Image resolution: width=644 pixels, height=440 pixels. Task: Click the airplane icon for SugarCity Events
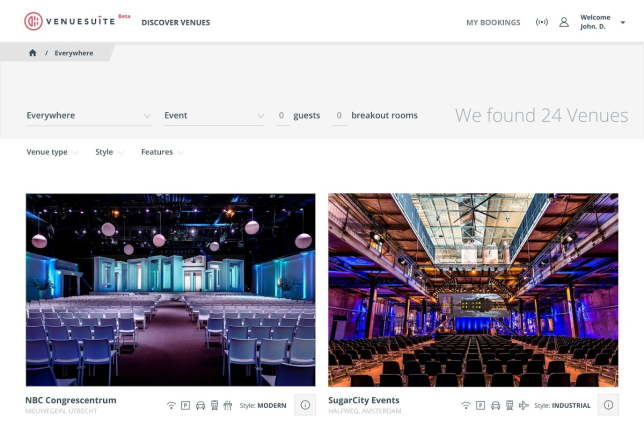524,405
